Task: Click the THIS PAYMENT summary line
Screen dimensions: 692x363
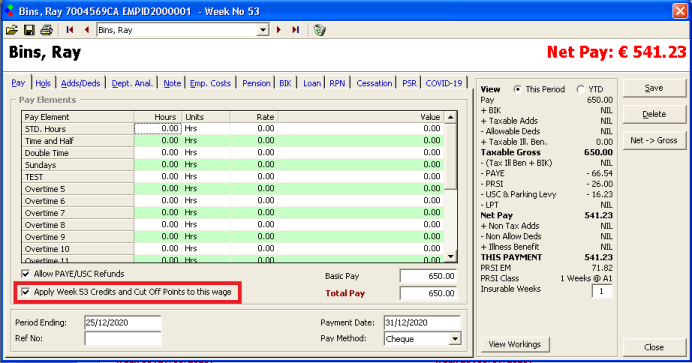Action: click(546, 257)
